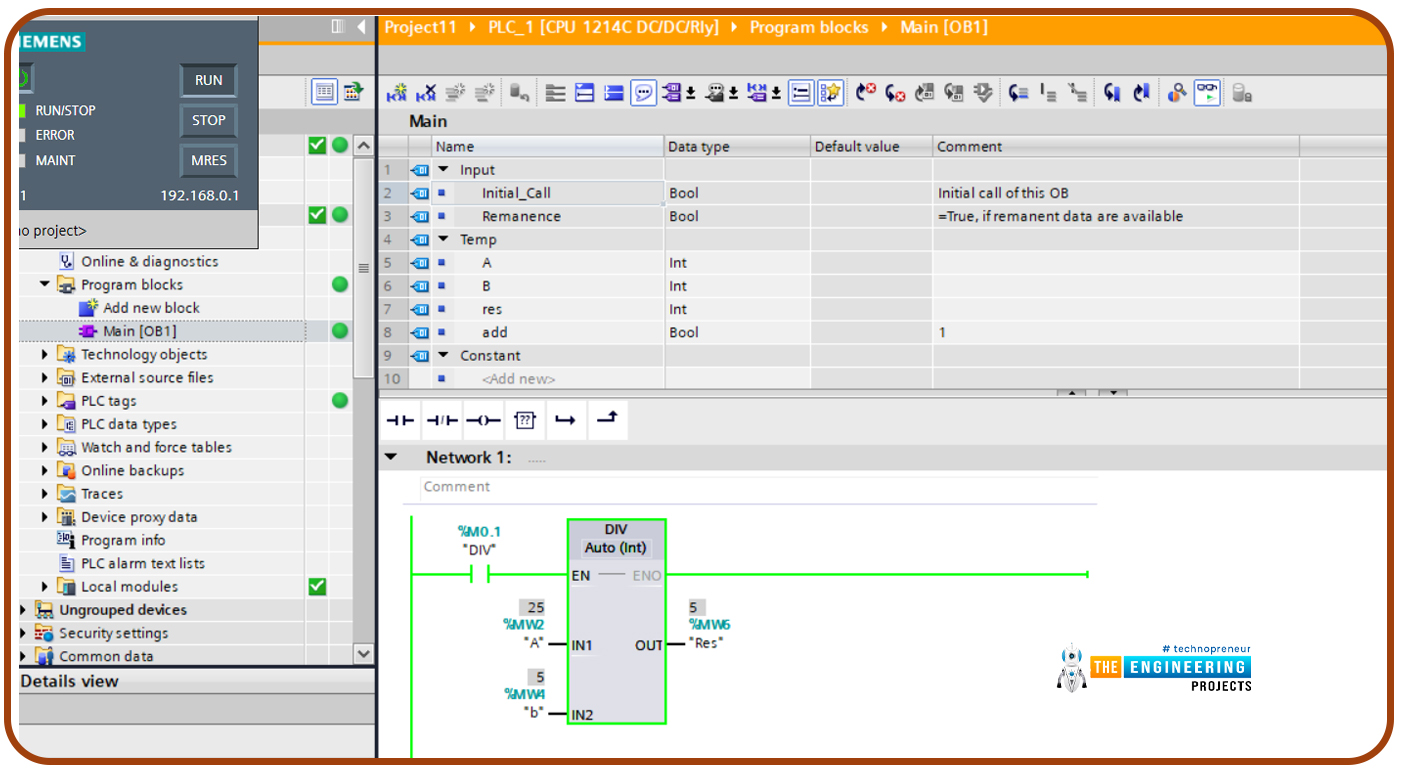Expand the Local modules folder
The image size is (1406, 771).
coord(44,586)
